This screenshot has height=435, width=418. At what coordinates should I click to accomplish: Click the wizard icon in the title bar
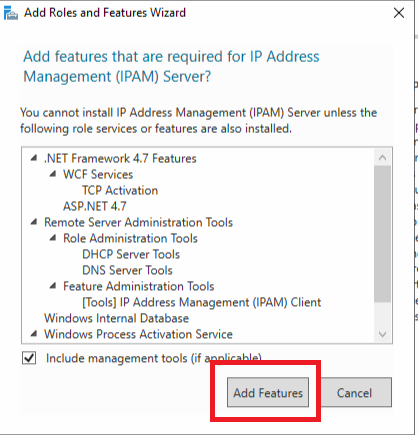[11, 13]
